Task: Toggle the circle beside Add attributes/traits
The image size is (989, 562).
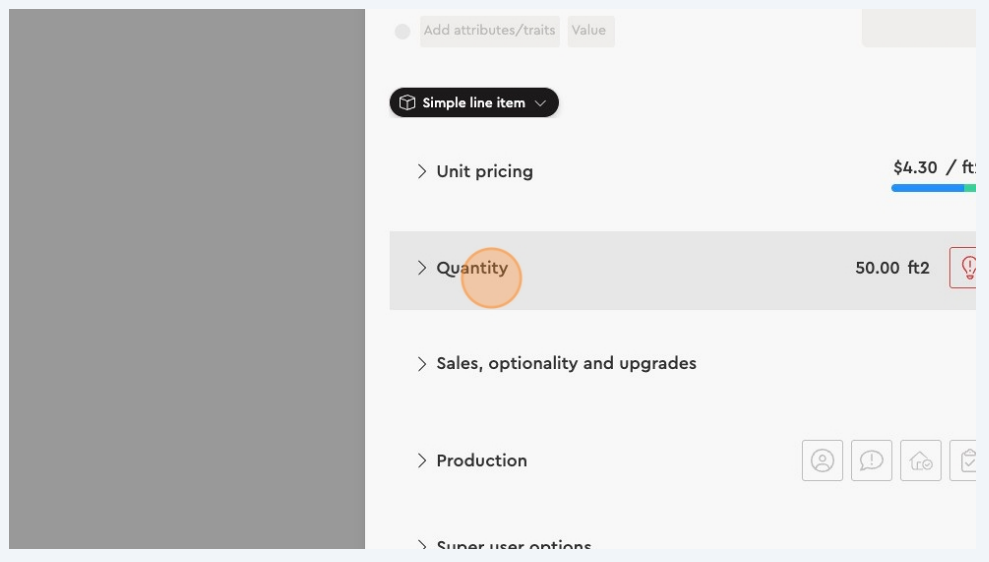Action: (402, 31)
